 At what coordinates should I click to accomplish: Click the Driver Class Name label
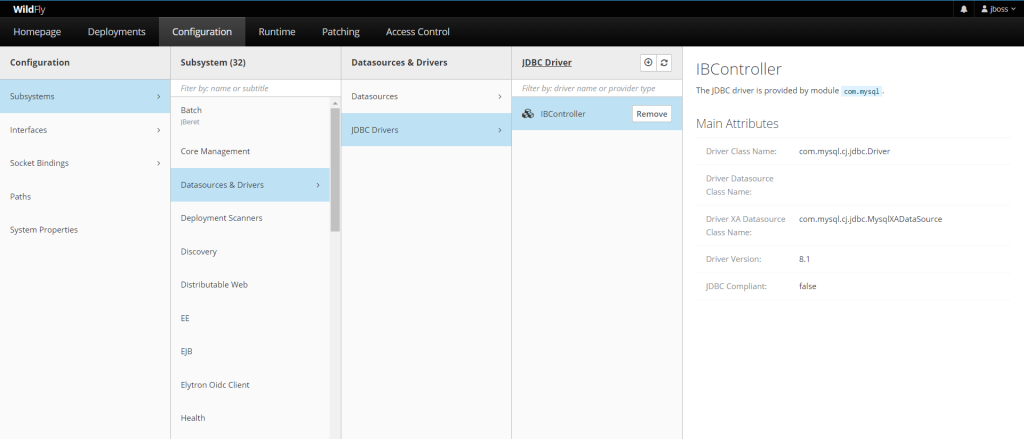(x=741, y=151)
